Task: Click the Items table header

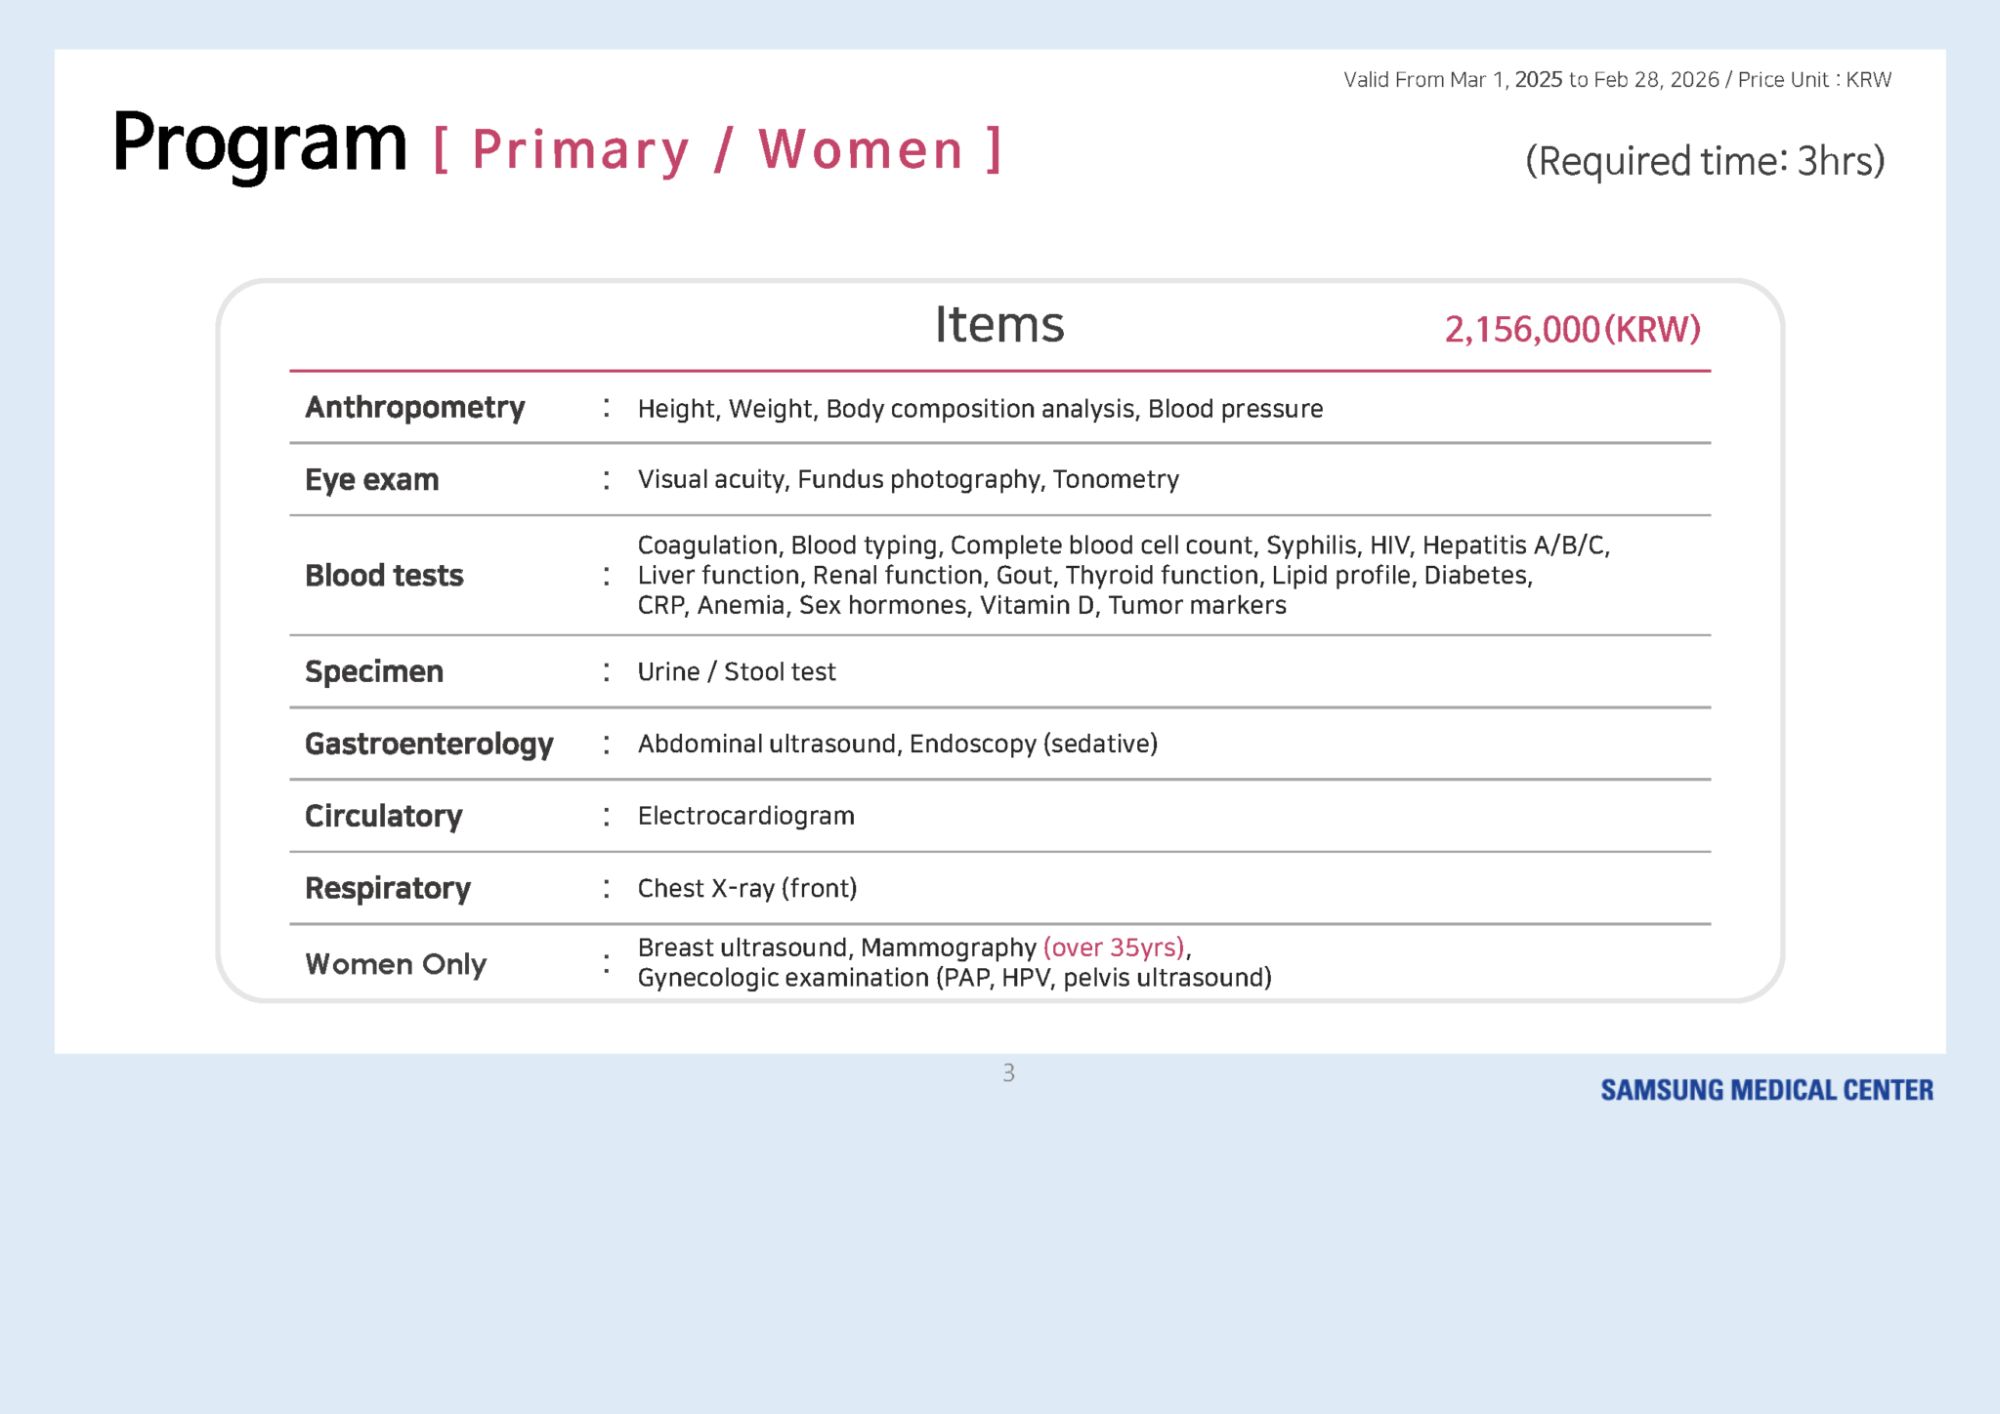Action: [999, 325]
